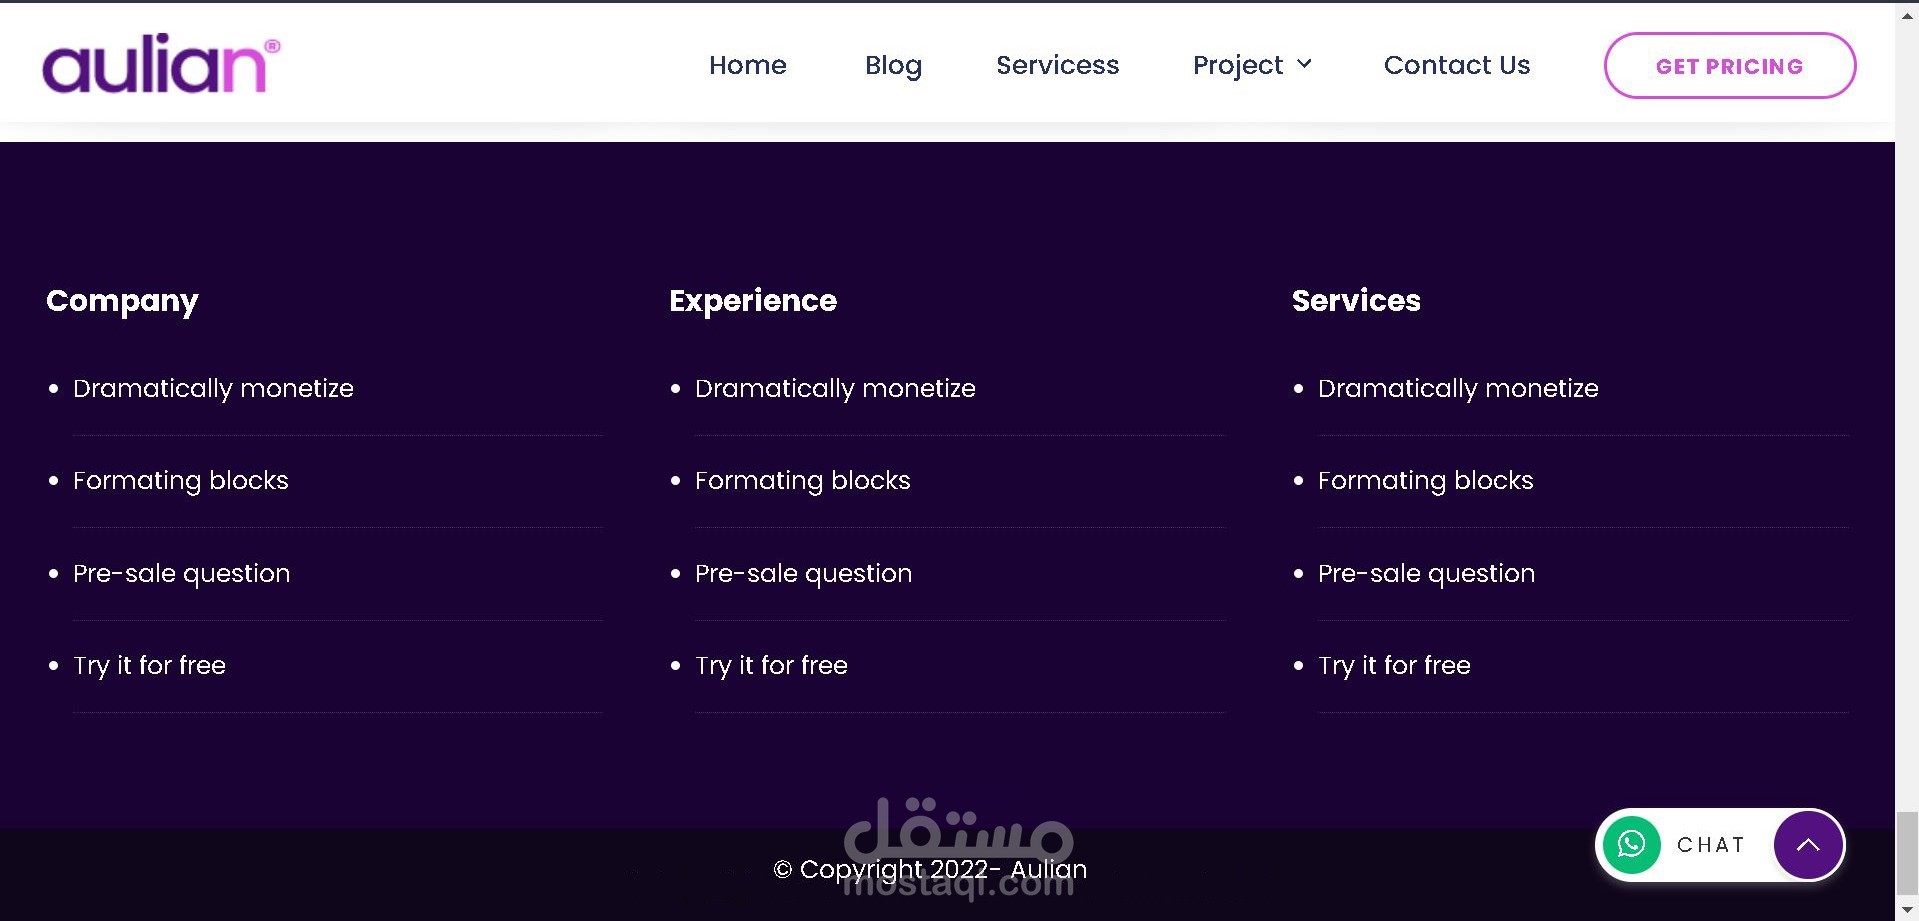Open Dramatically monetize under Company

[213, 388]
